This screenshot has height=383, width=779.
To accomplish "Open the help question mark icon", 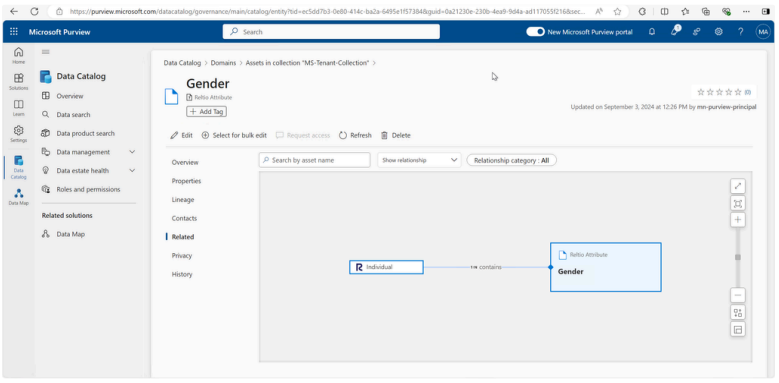I will pyautogui.click(x=741, y=32).
